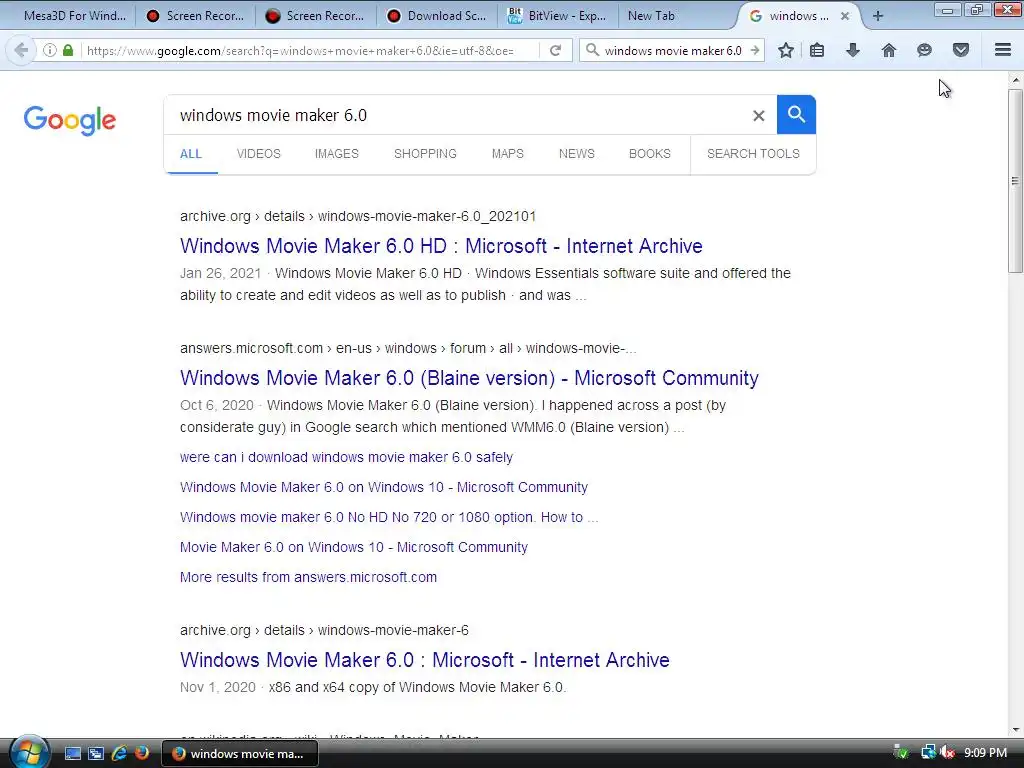Viewport: 1024px width, 768px height.
Task: Show desktop from quick launch
Action: (x=72, y=753)
